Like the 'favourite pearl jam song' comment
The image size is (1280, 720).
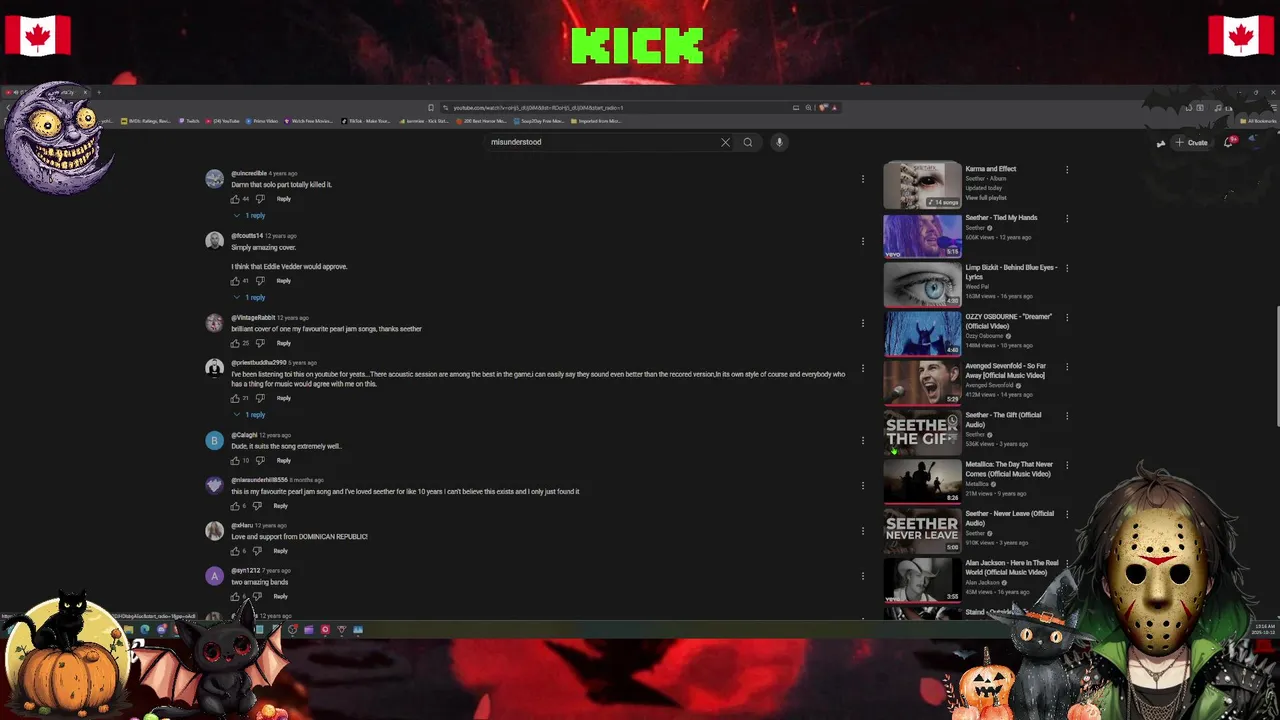coord(235,506)
